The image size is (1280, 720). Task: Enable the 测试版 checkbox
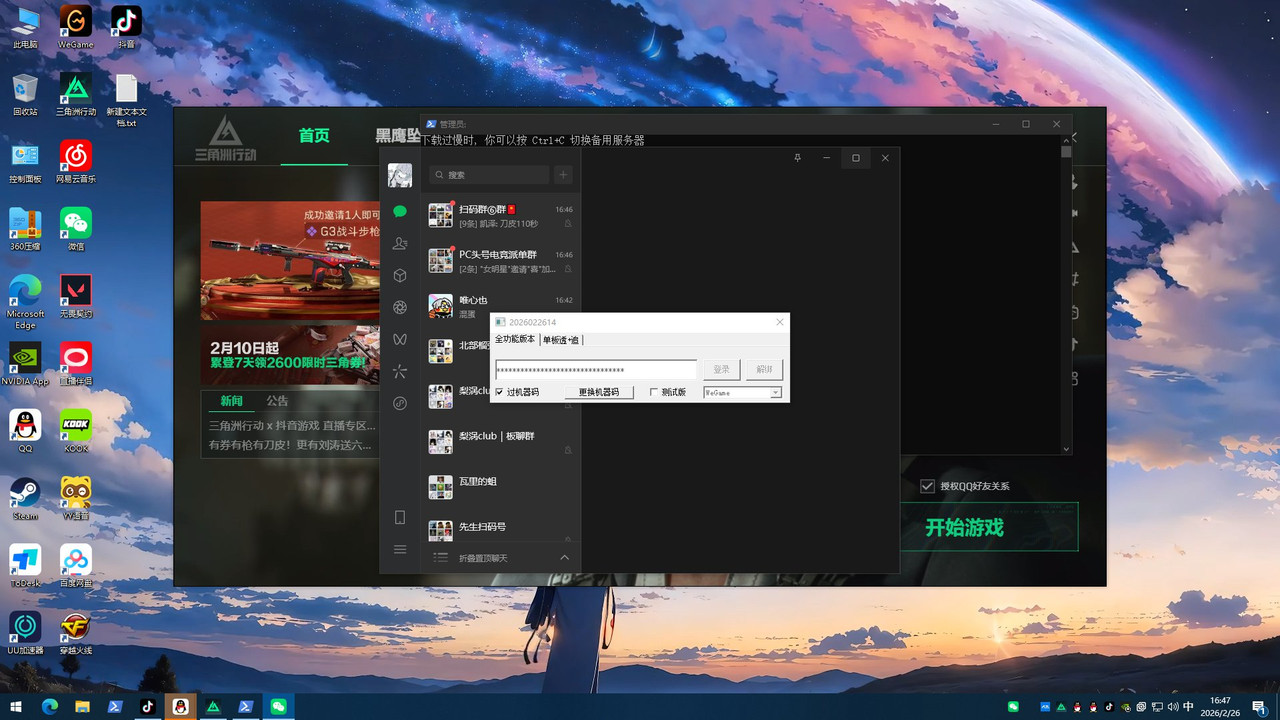click(654, 393)
